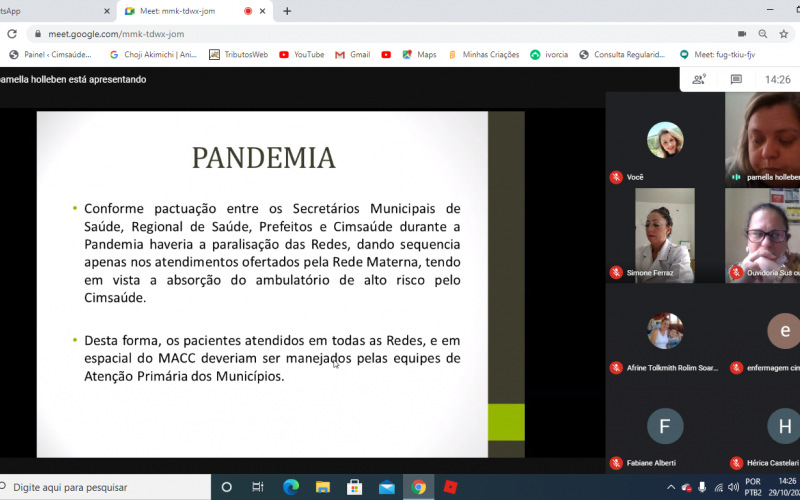Click the lock icon in address bar
Viewport: 800px width, 500px height.
pyautogui.click(x=37, y=34)
